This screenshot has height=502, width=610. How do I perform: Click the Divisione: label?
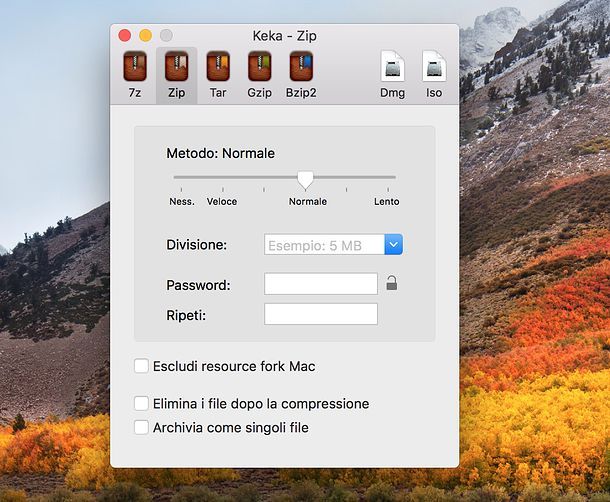point(196,245)
